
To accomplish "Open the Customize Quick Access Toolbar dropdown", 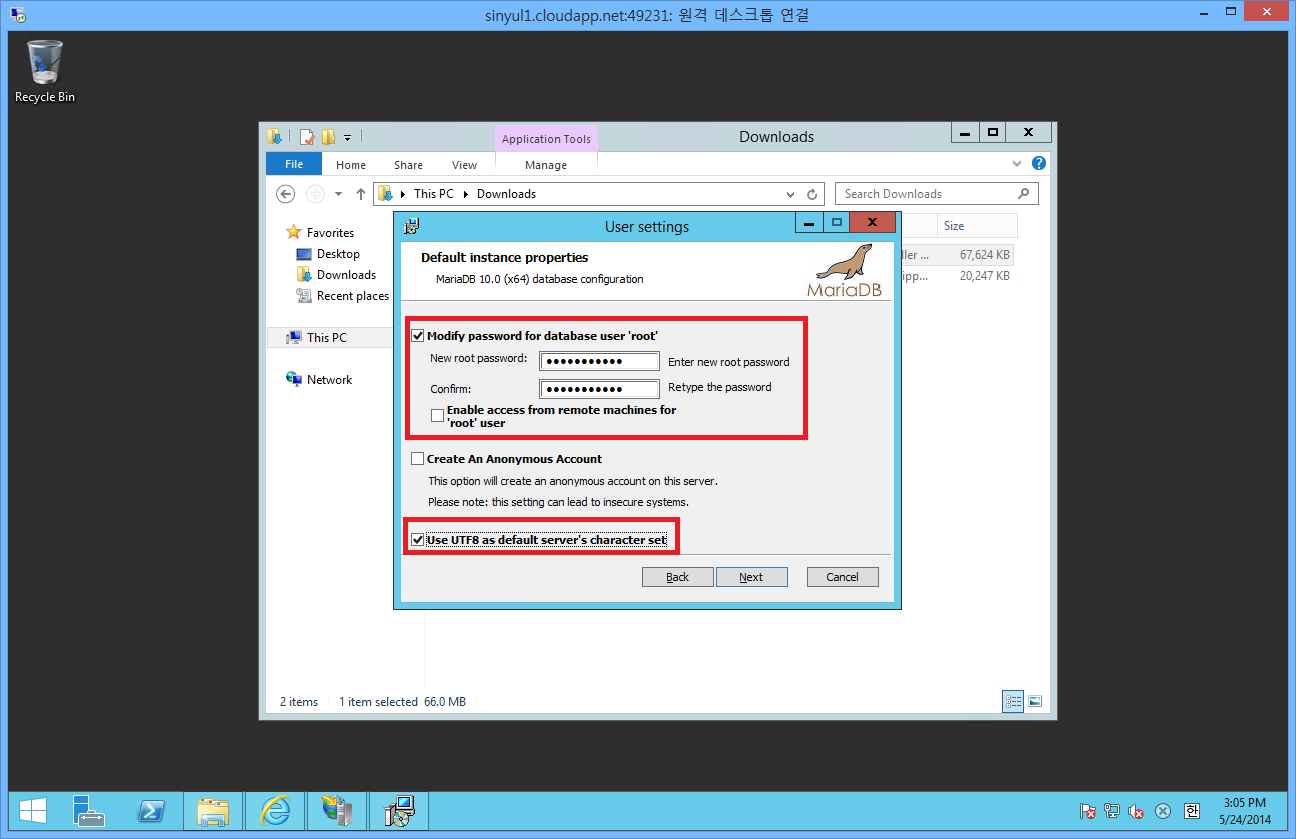I will pos(348,137).
